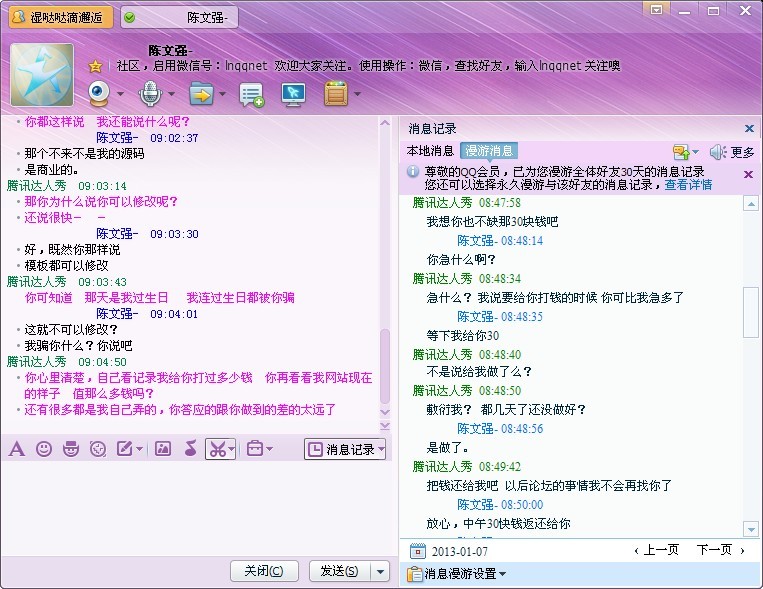This screenshot has height=589, width=763.
Task: Click the export message records icon
Action: (682, 152)
